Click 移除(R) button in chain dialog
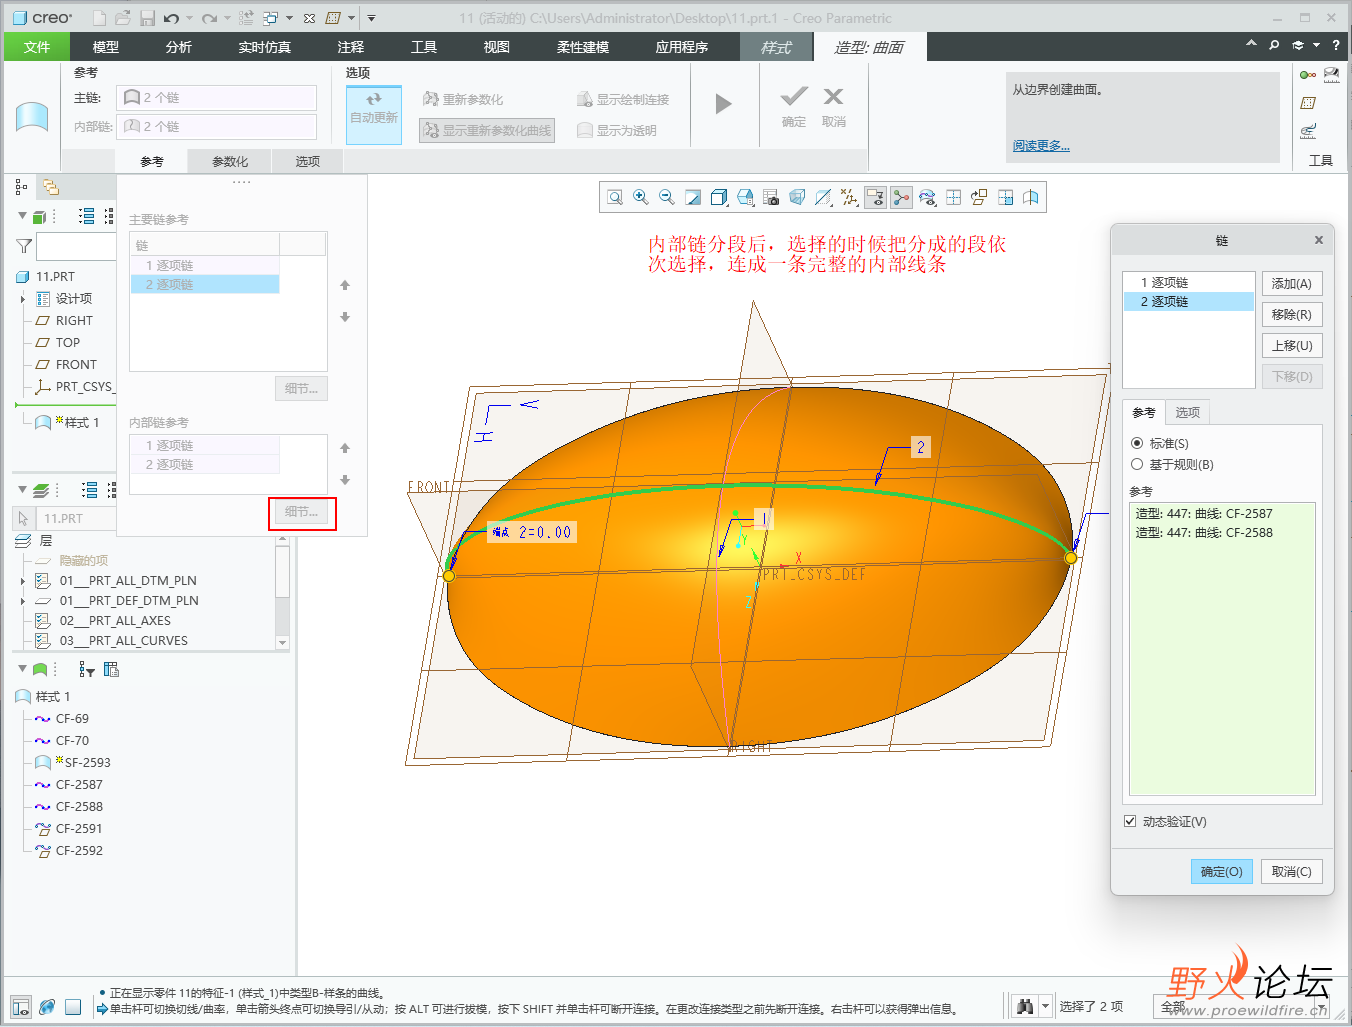 pos(1292,315)
